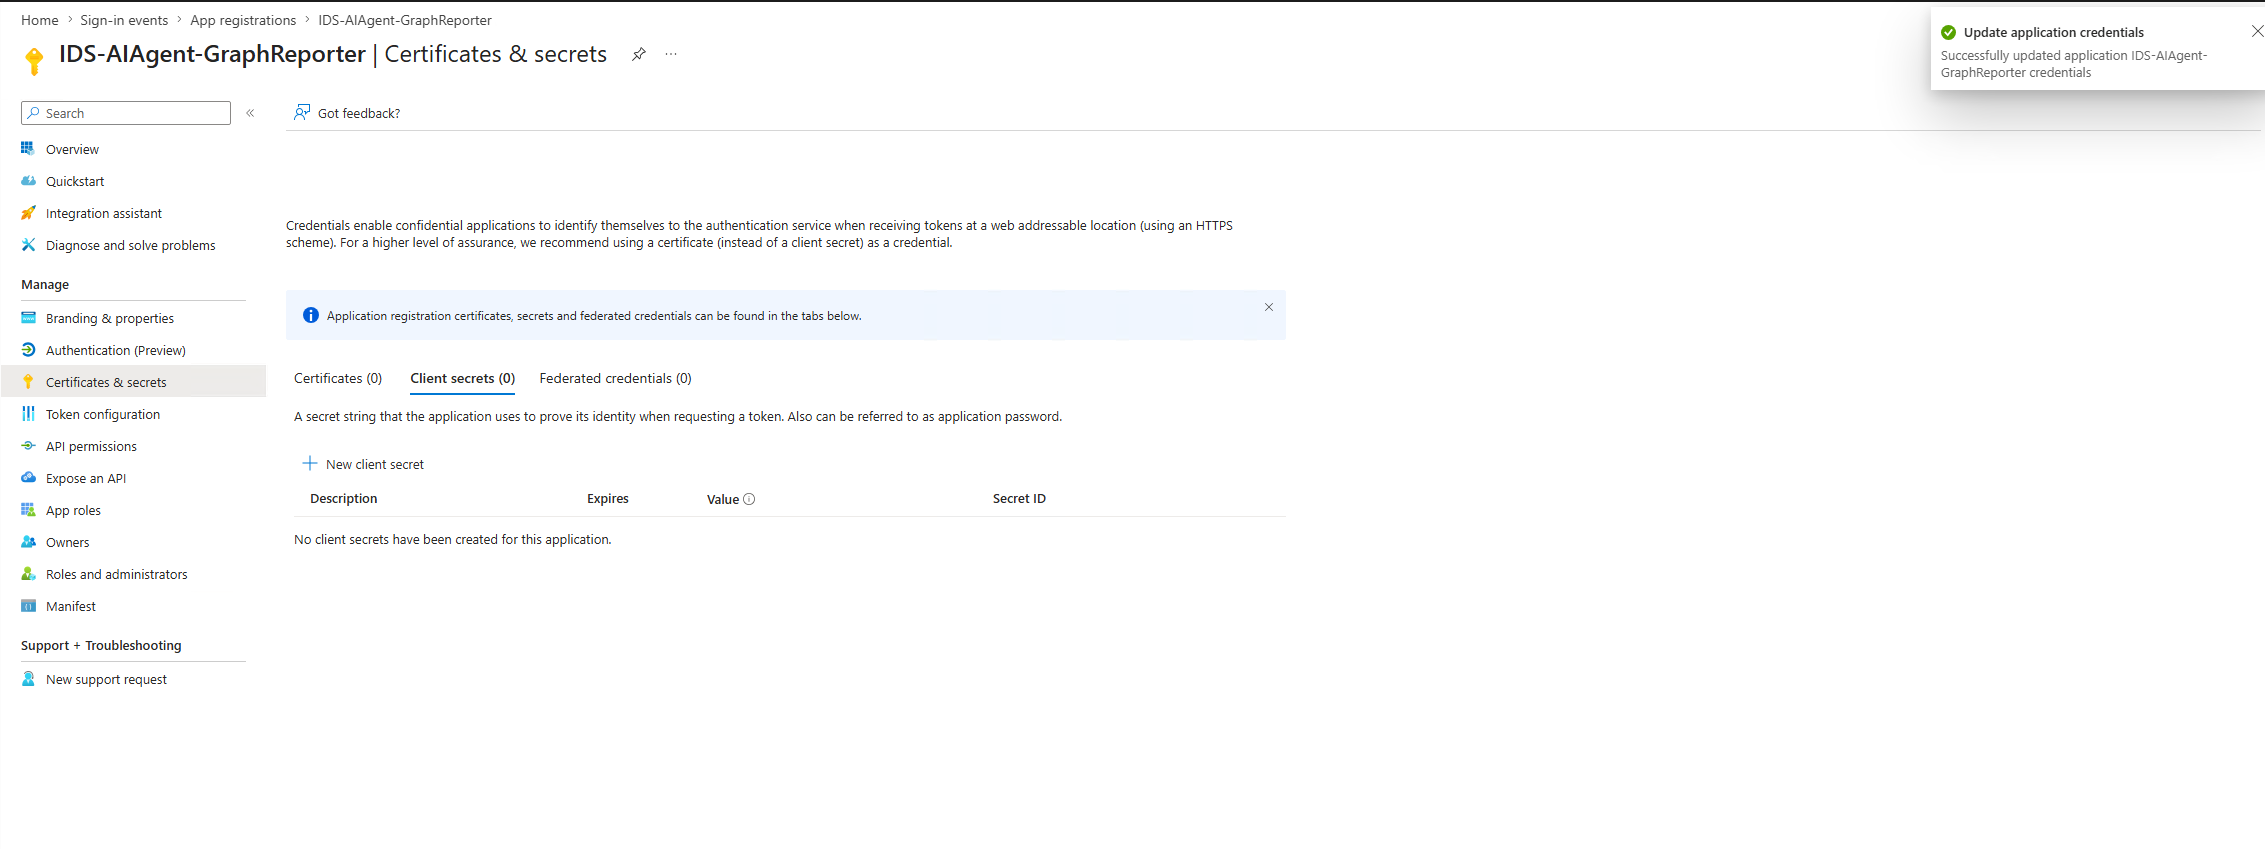Image resolution: width=2265 pixels, height=849 pixels.
Task: Click the API permissions icon
Action: pos(28,446)
